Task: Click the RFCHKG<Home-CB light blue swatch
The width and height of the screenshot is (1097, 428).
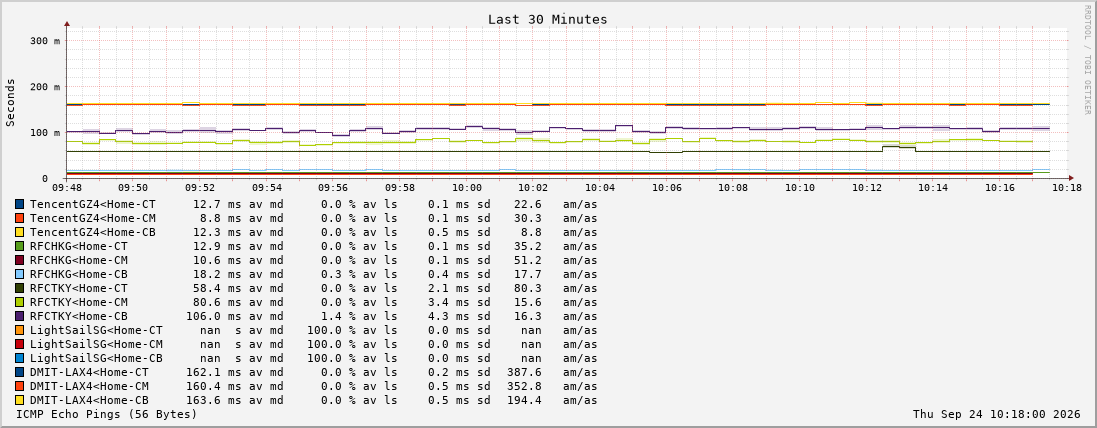Action: pyautogui.click(x=20, y=274)
